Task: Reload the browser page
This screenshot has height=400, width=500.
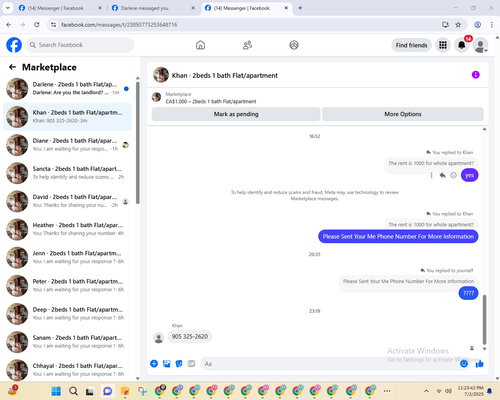Action: click(37, 24)
